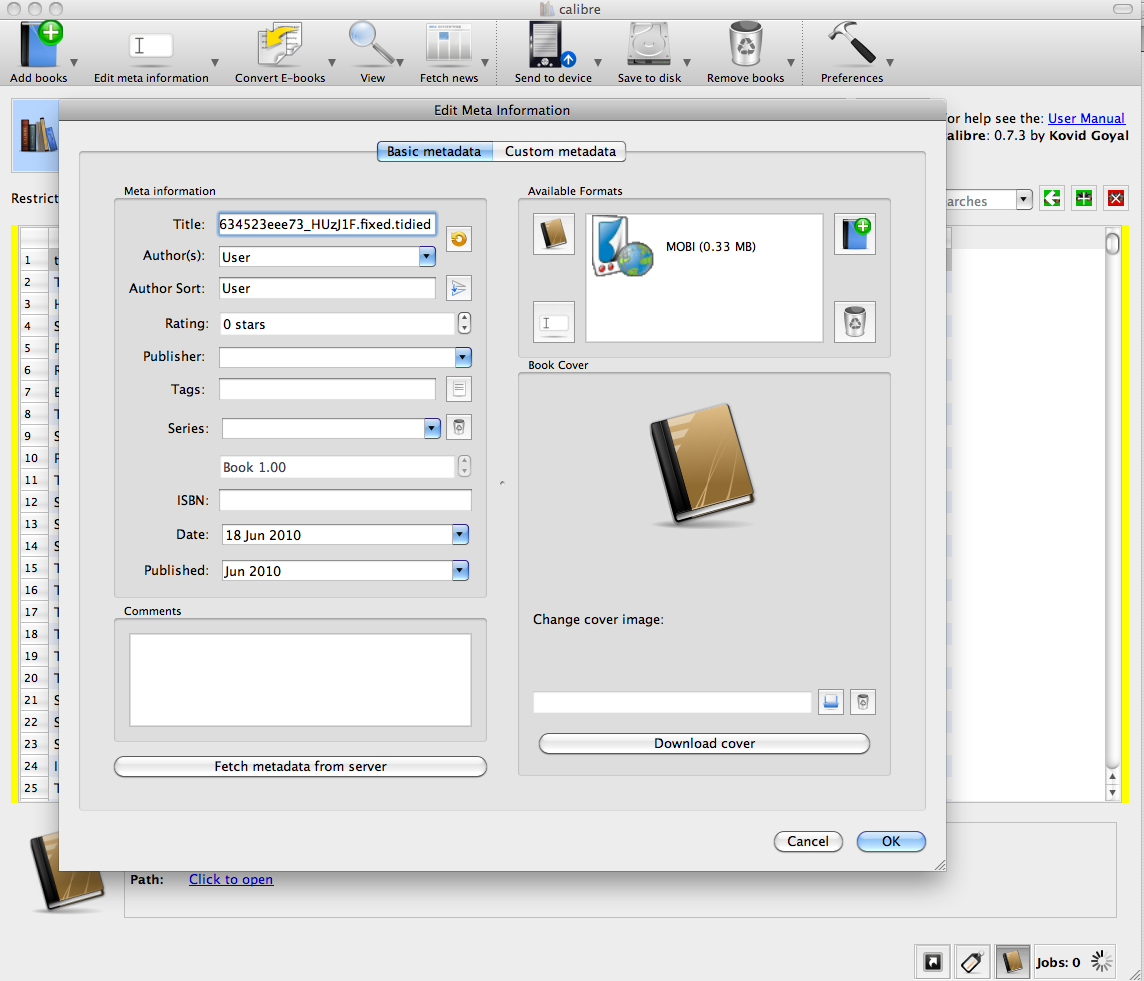Remove selected format using trash icon
This screenshot has height=981, width=1144.
point(854,322)
